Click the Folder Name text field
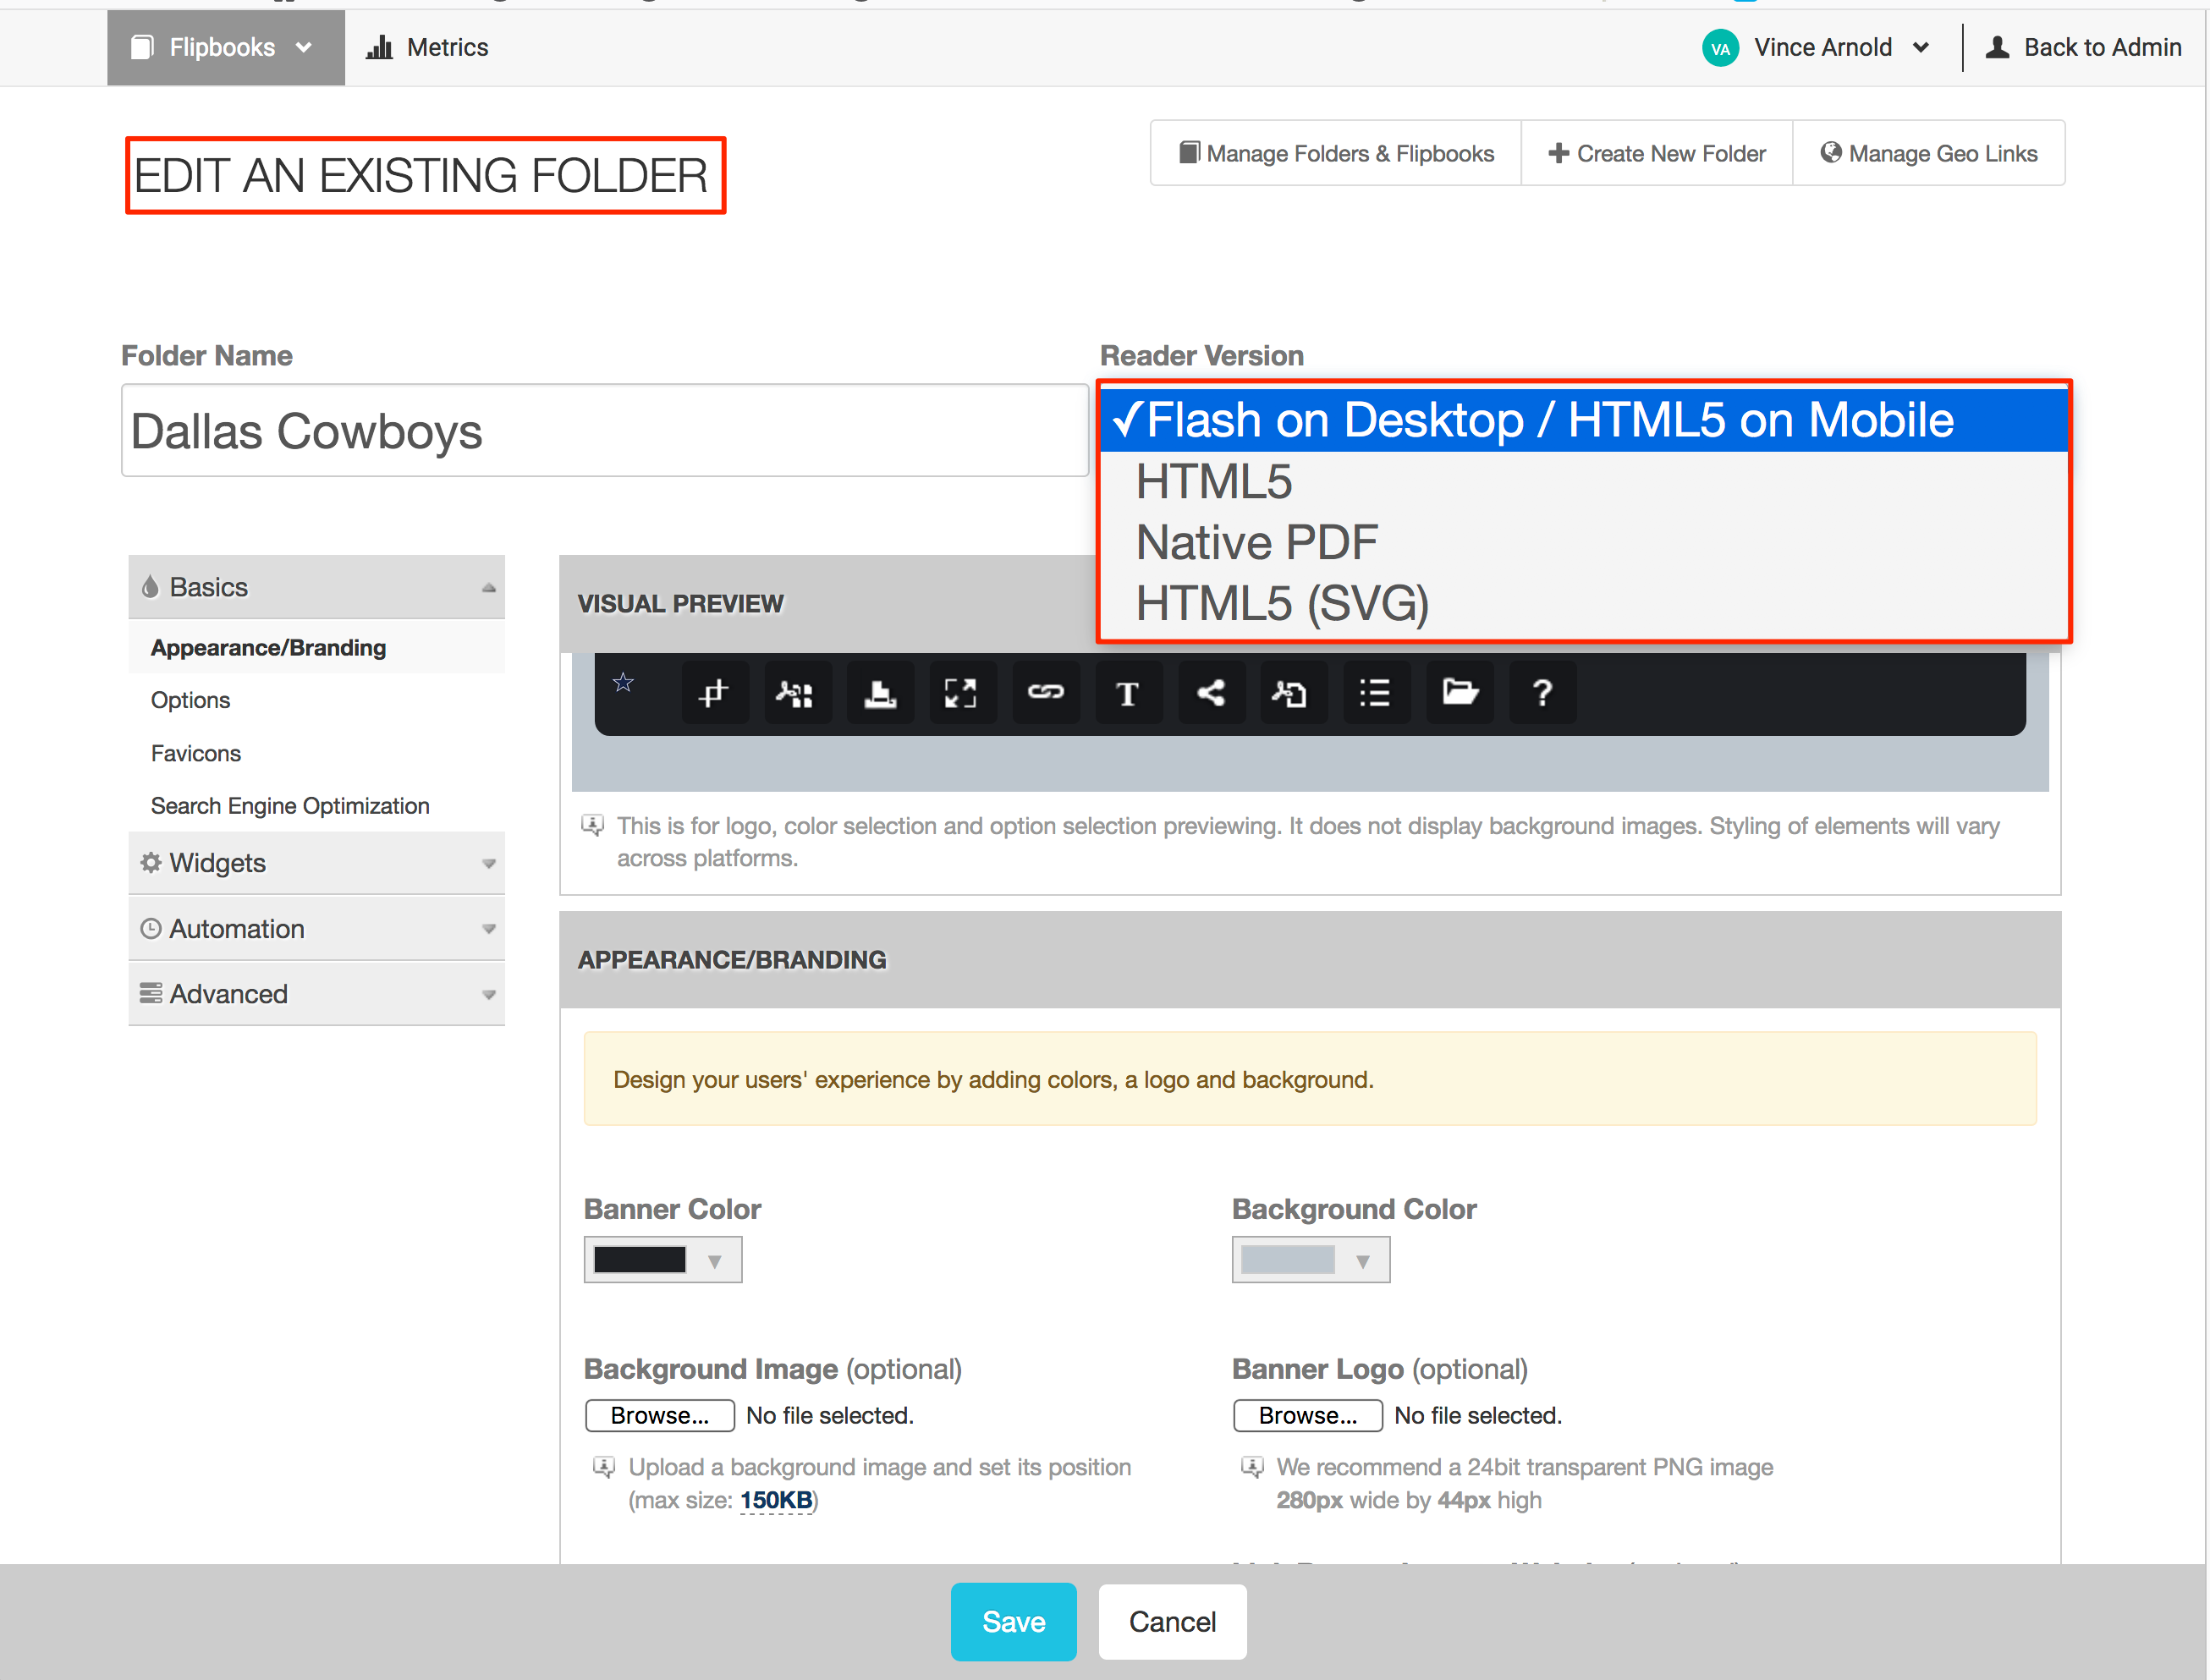2210x1680 pixels. (x=604, y=431)
